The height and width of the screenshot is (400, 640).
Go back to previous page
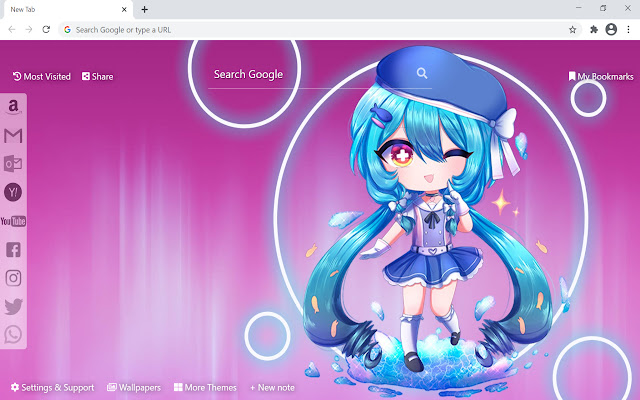coord(12,29)
